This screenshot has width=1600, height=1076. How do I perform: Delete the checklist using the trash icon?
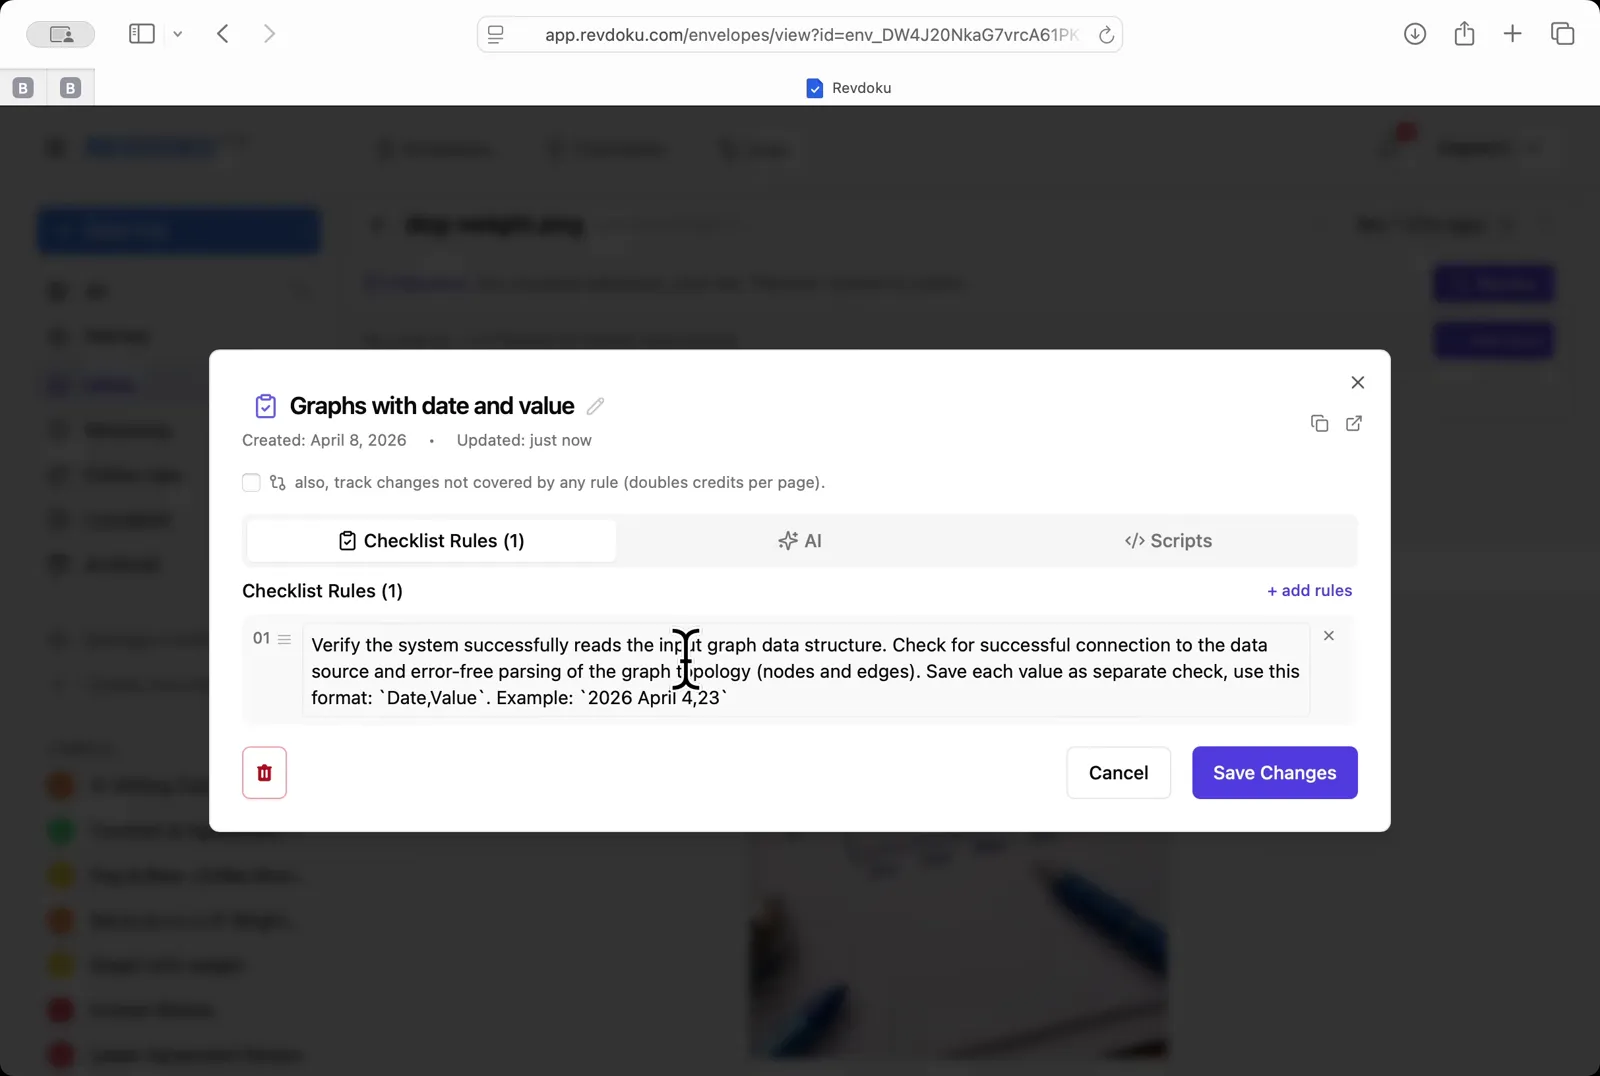[x=264, y=772]
